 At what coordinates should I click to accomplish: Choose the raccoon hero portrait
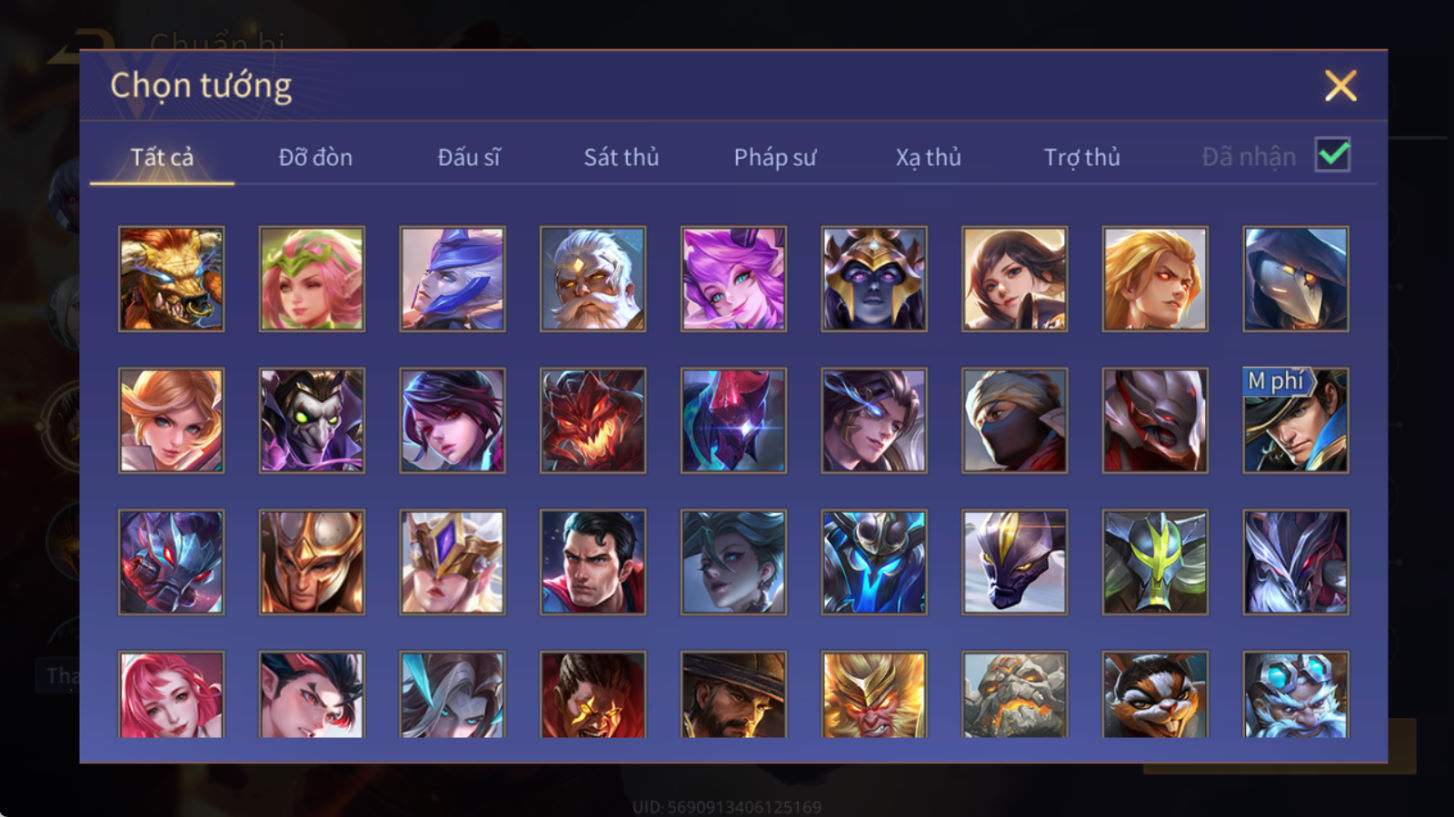pos(1155,694)
